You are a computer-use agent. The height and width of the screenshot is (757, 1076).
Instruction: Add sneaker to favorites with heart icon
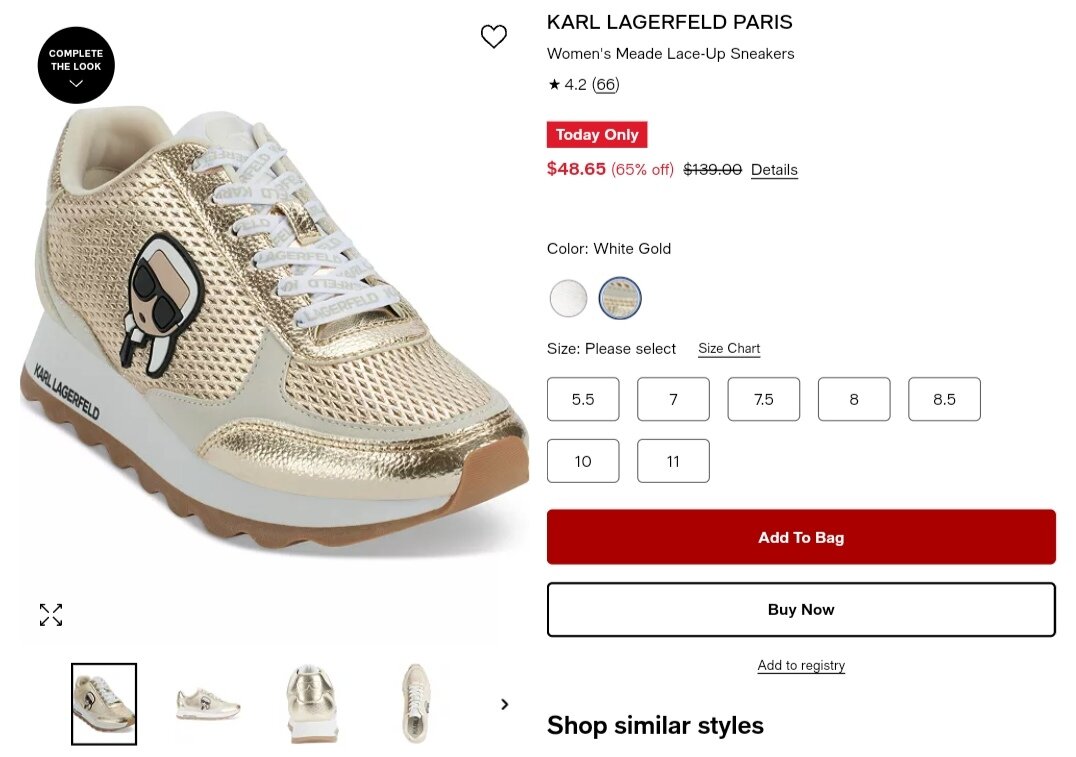coord(493,36)
